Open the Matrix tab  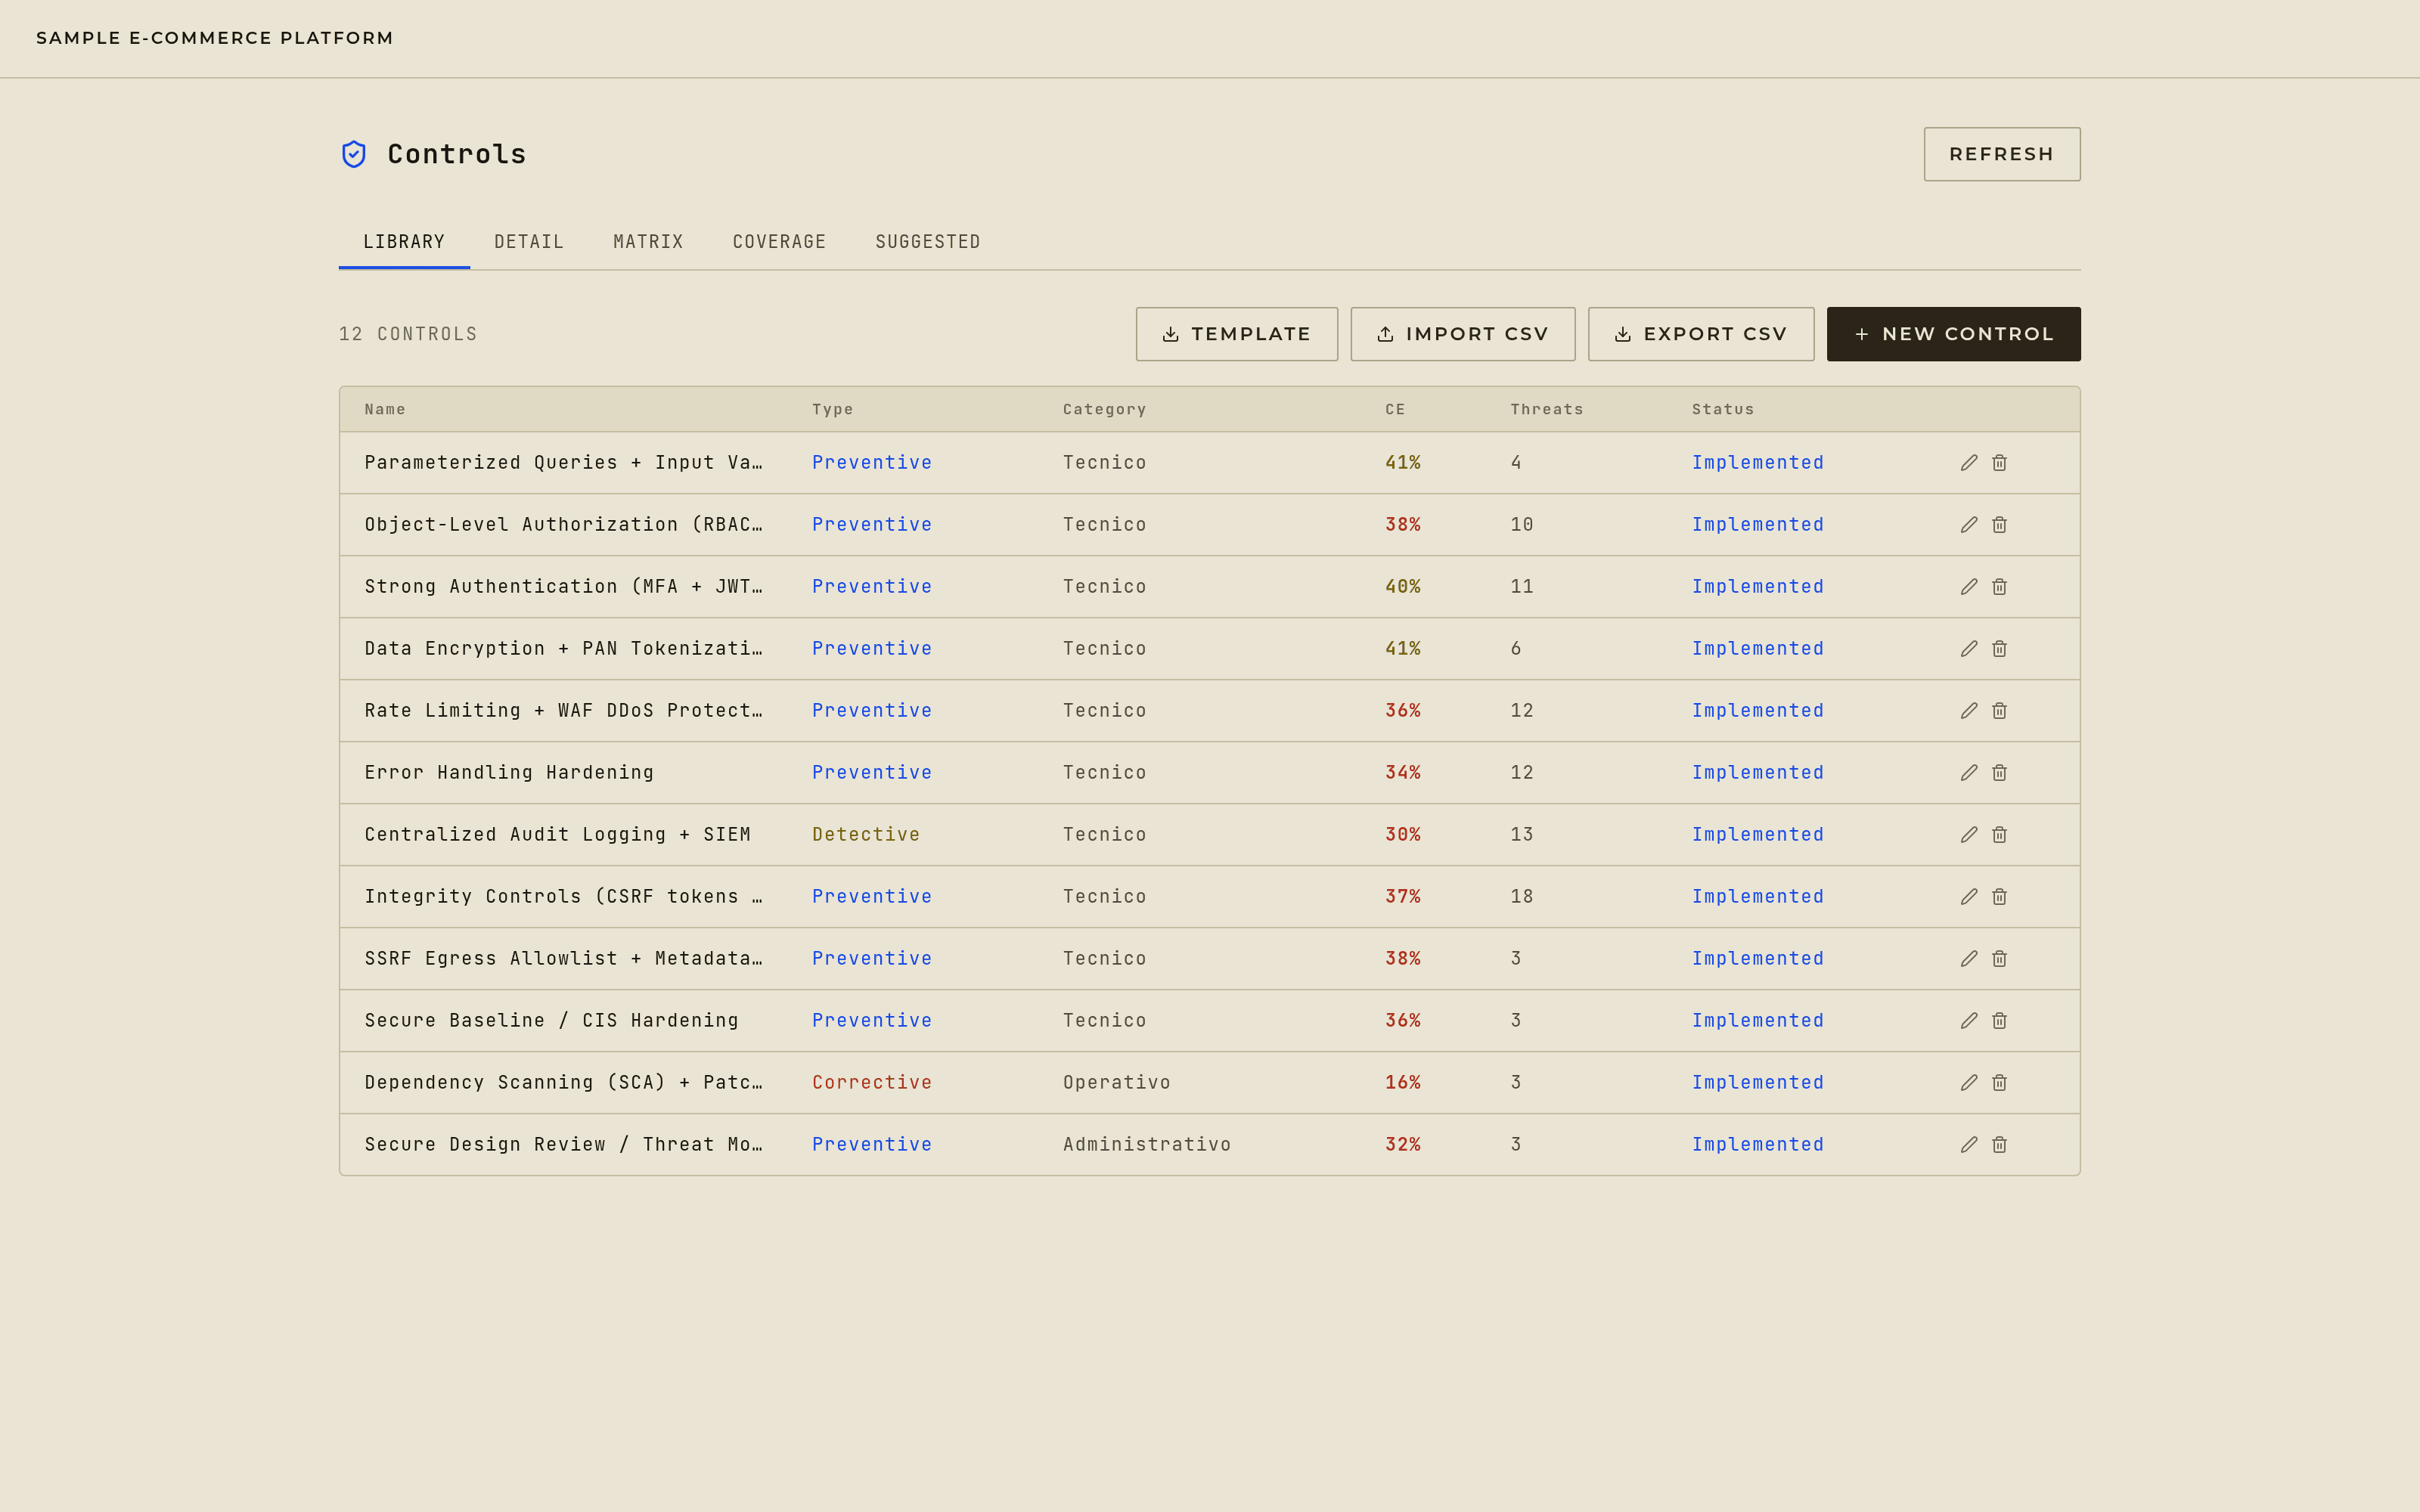point(648,242)
